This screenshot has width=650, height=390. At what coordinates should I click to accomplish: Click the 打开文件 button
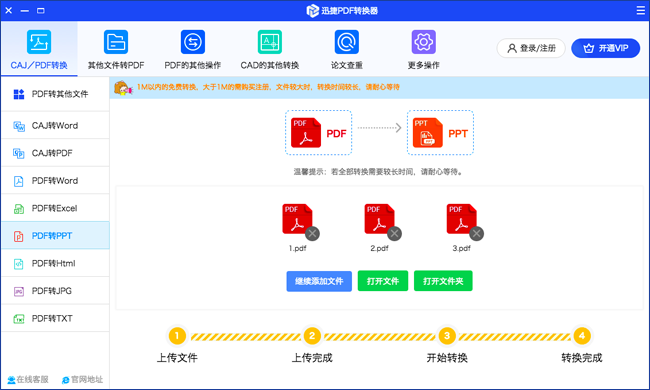(x=383, y=281)
